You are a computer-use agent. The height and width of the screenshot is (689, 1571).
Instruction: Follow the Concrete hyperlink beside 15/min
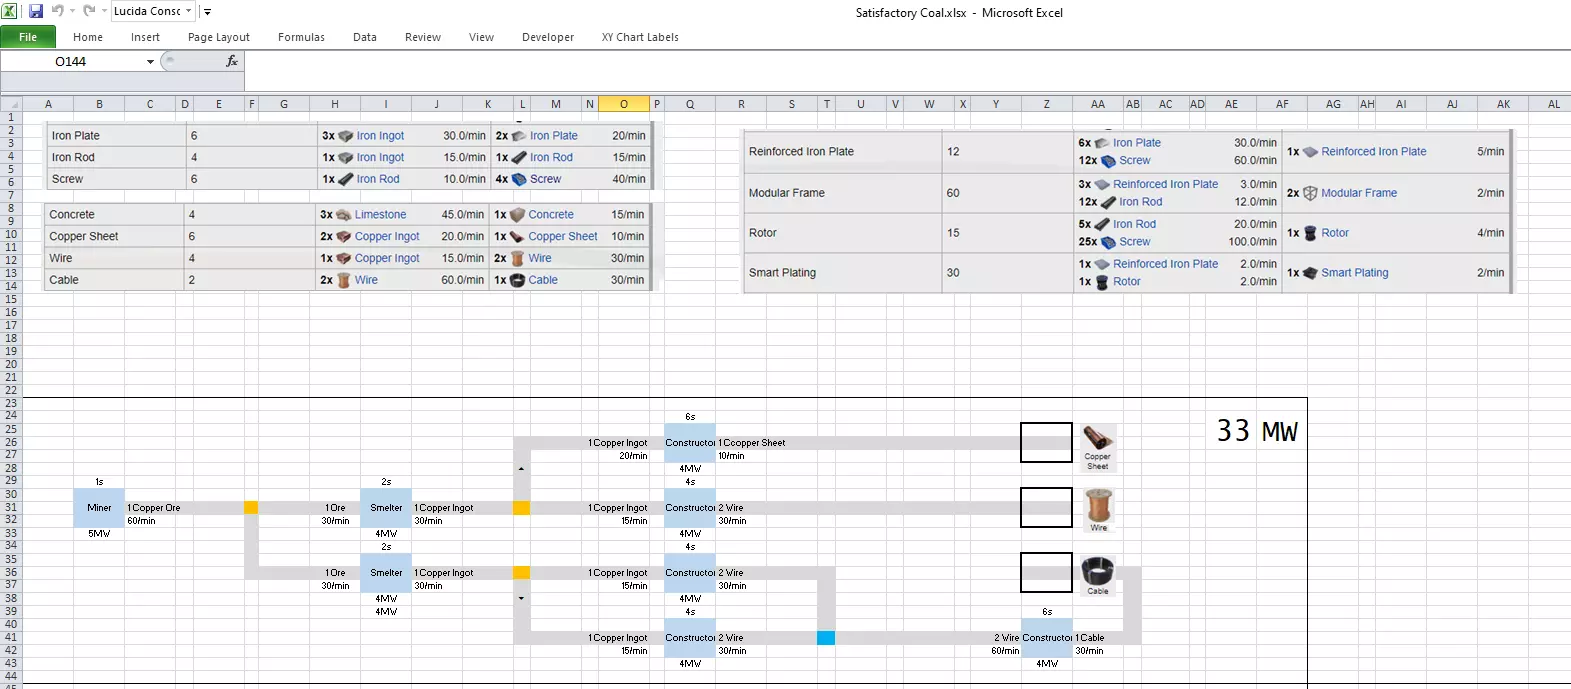coord(551,215)
